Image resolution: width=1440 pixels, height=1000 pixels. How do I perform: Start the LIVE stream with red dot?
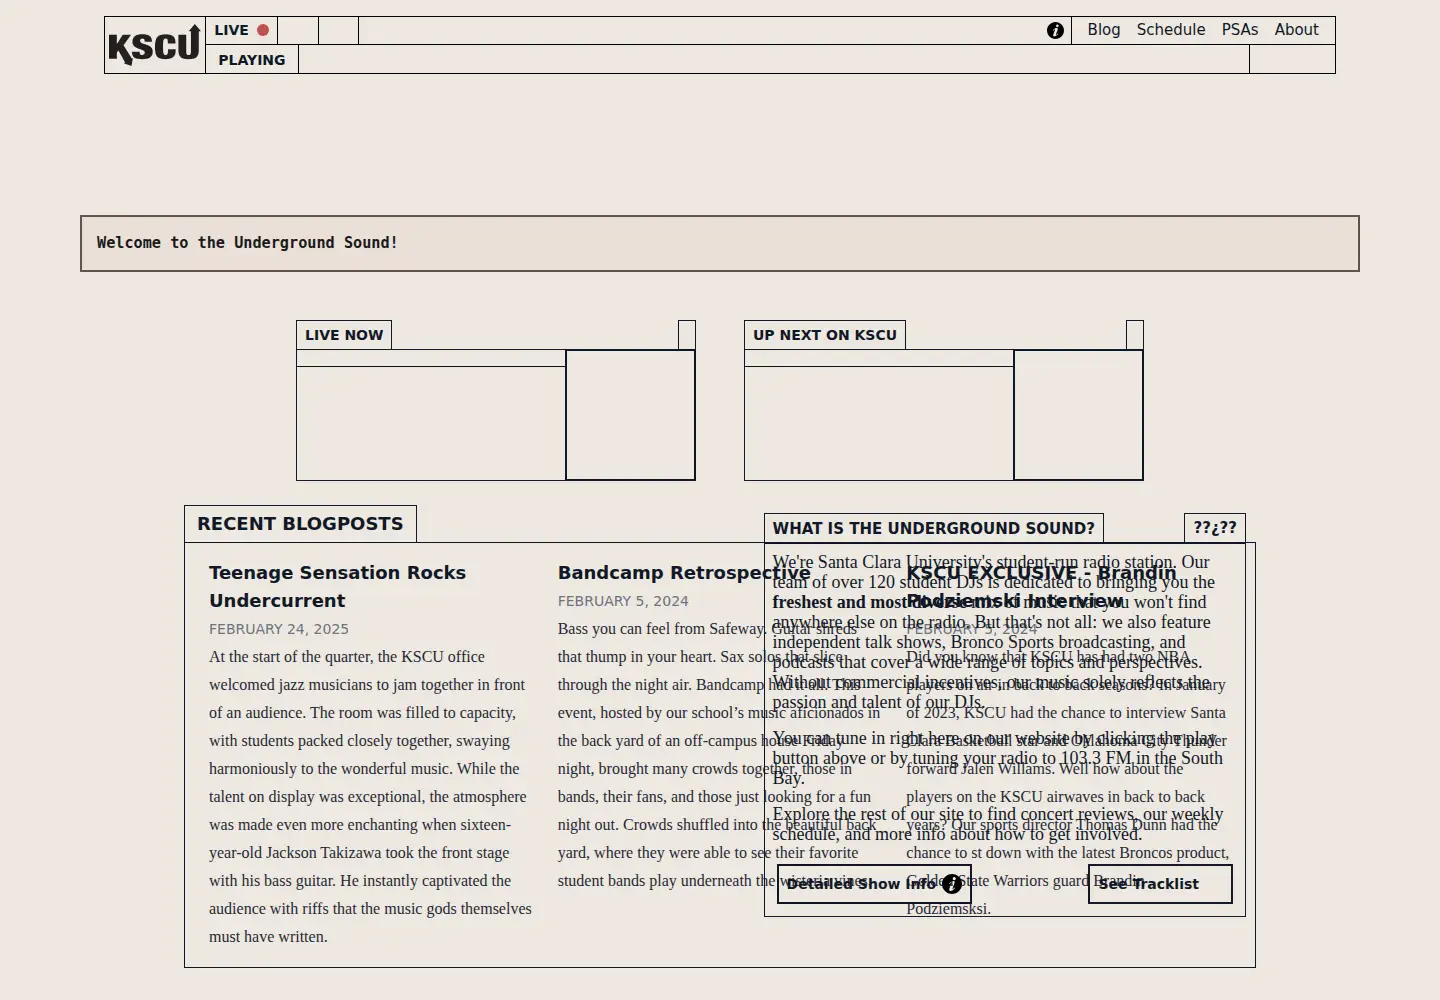(x=242, y=30)
